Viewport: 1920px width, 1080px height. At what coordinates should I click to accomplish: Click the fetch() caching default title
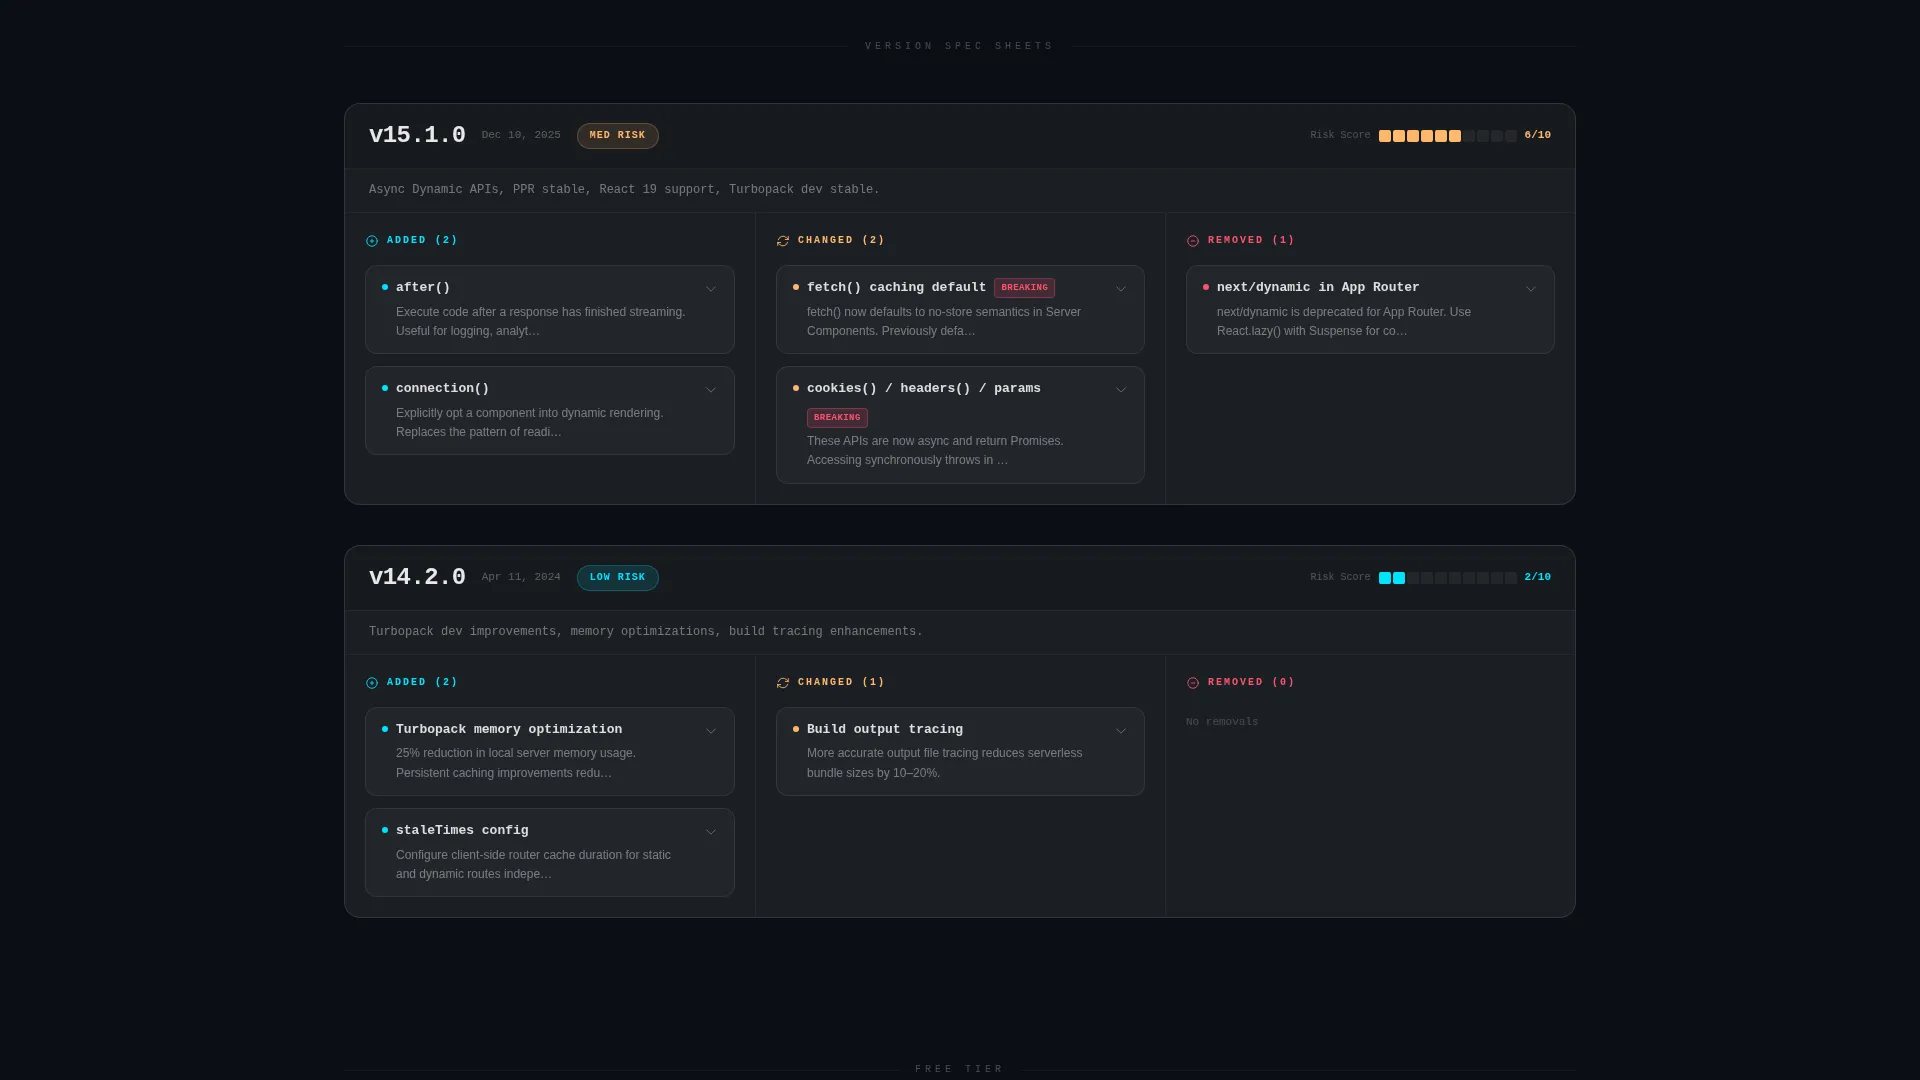[896, 288]
